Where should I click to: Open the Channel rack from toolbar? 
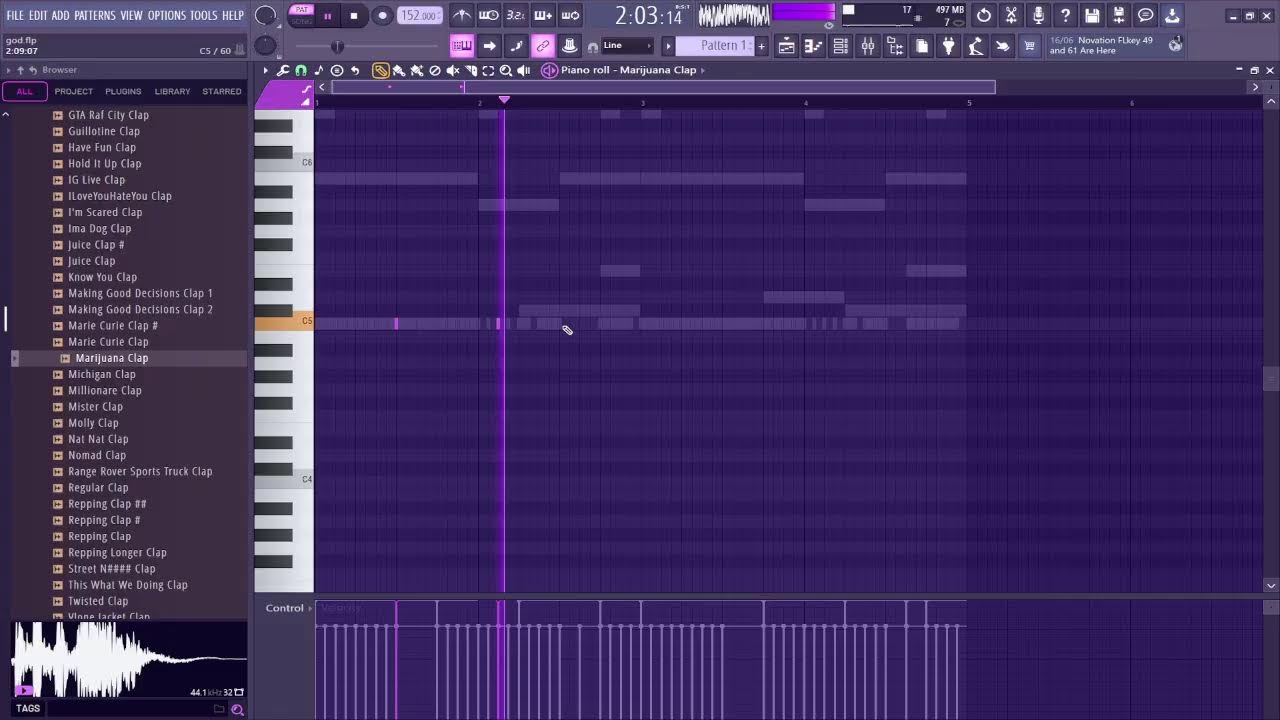pyautogui.click(x=840, y=46)
